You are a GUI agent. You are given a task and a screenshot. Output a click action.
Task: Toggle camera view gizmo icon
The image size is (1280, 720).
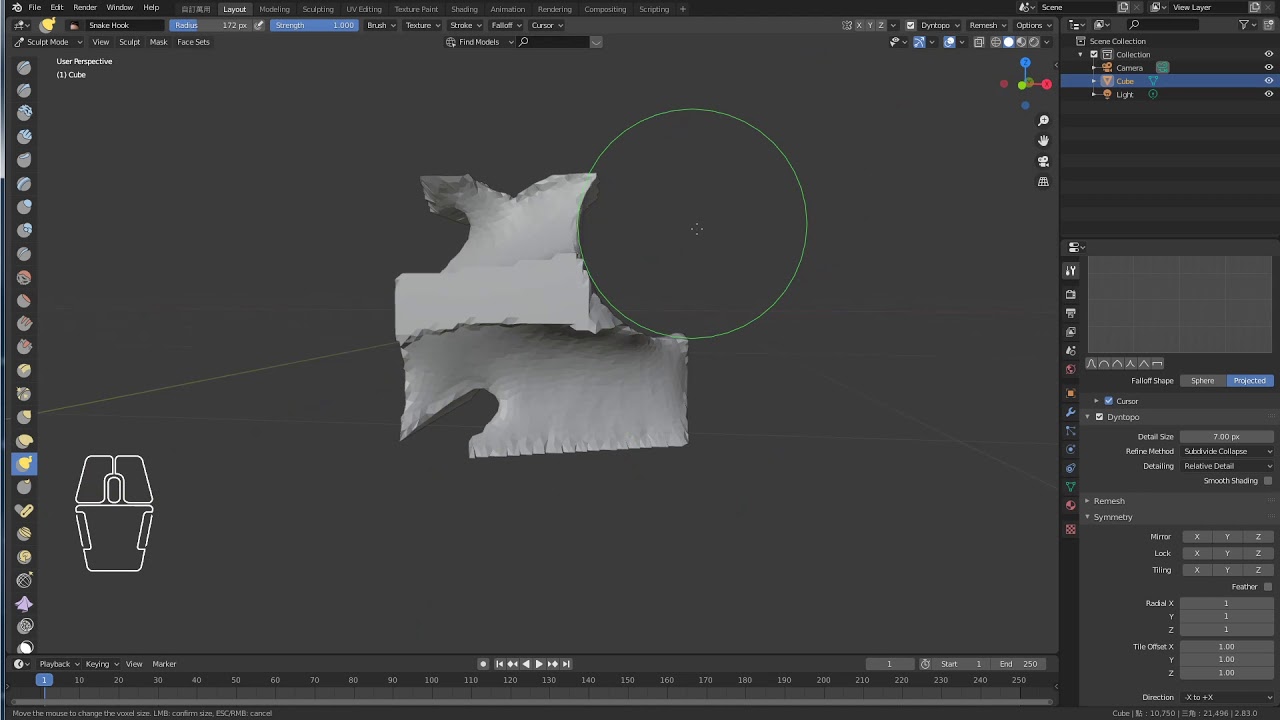(x=1043, y=162)
